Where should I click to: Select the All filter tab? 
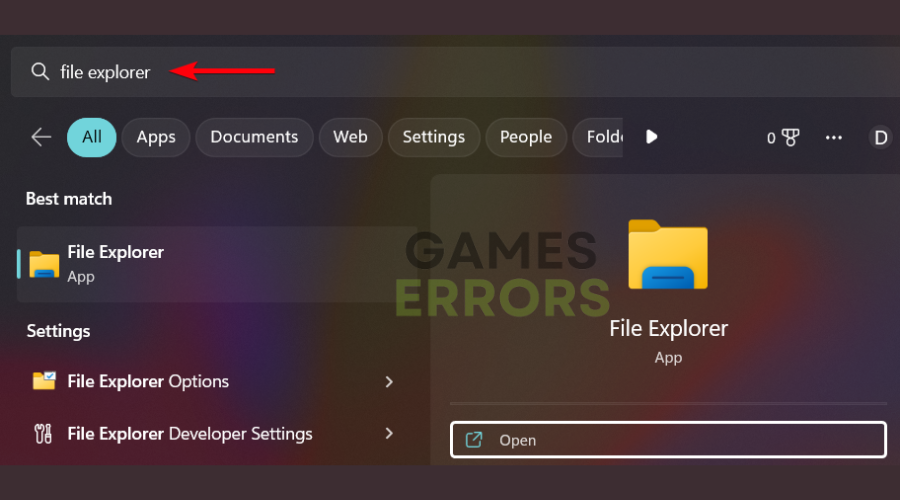92,137
